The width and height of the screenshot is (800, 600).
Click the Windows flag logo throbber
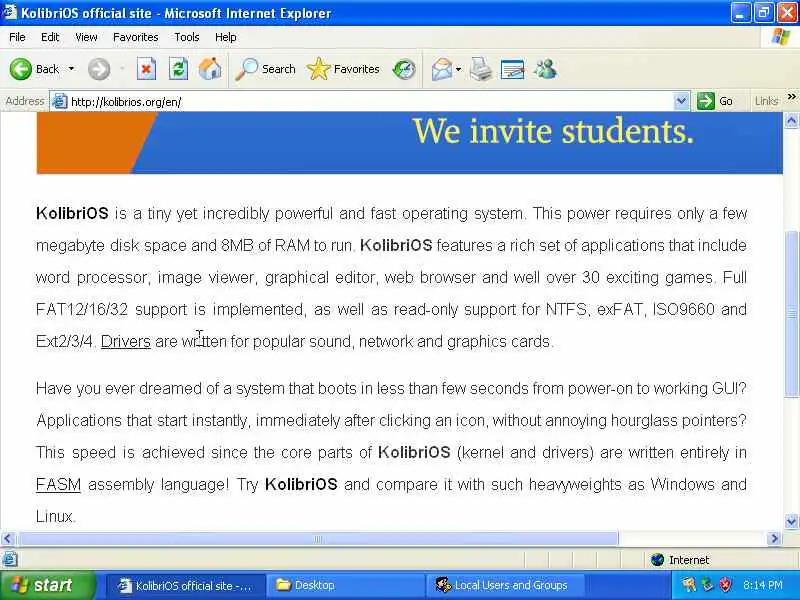[781, 37]
